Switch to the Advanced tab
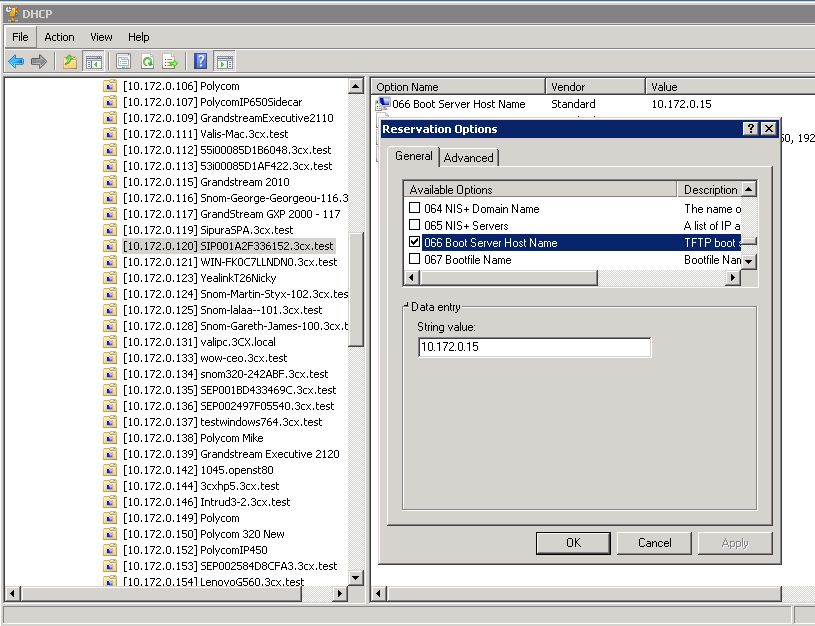Screen dimensions: 815x626 point(469,158)
